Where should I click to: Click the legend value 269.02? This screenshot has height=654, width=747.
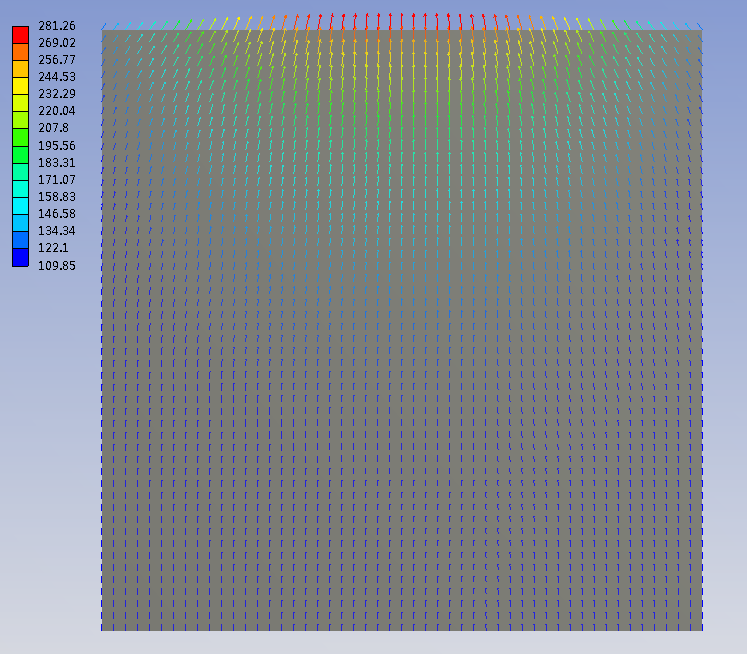tap(57, 43)
